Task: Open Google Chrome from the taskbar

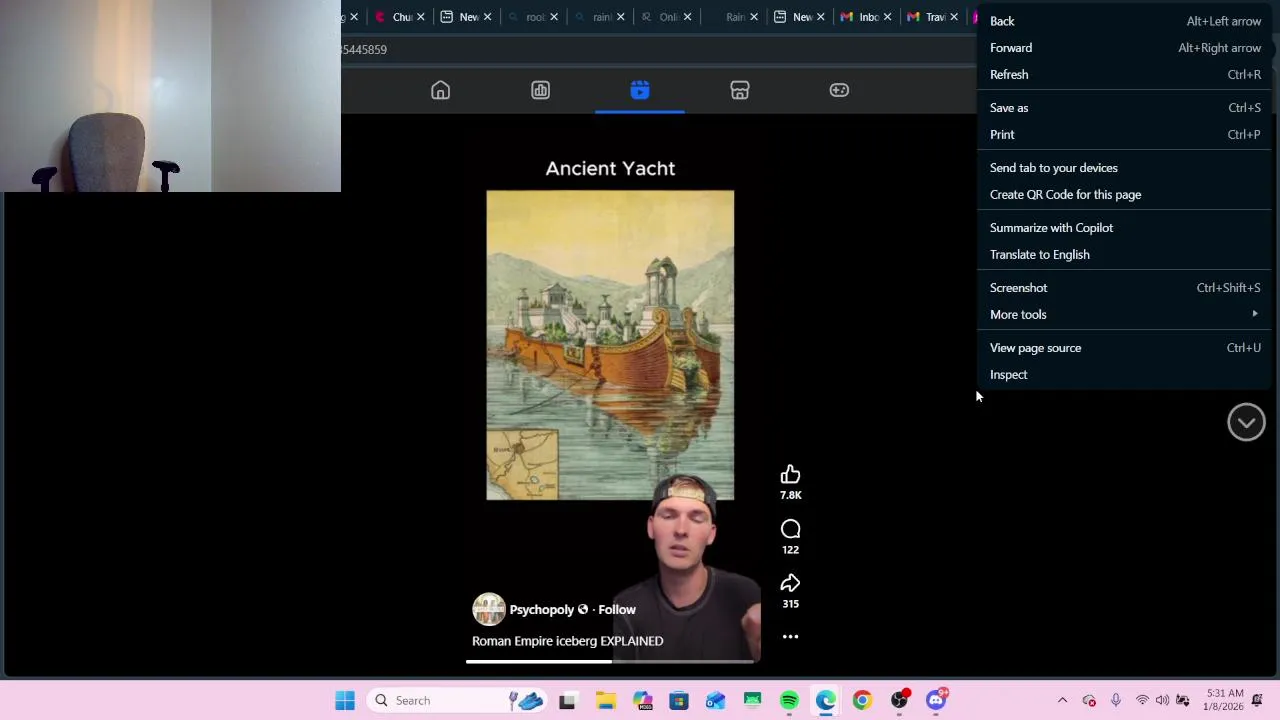Action: (x=862, y=700)
